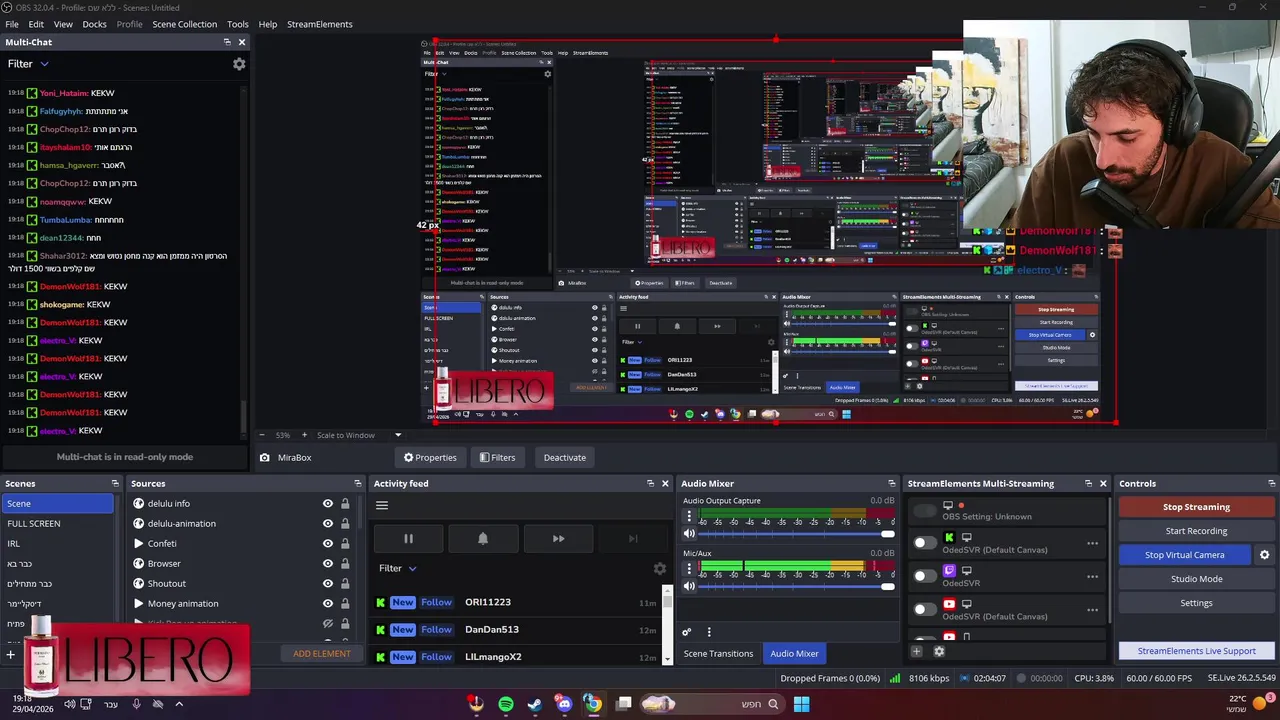The image size is (1280, 720).
Task: Hide the delulu info source
Action: tap(327, 503)
